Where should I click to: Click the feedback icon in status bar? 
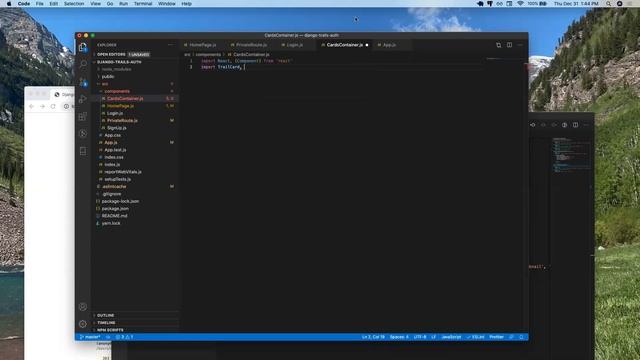coord(511,337)
